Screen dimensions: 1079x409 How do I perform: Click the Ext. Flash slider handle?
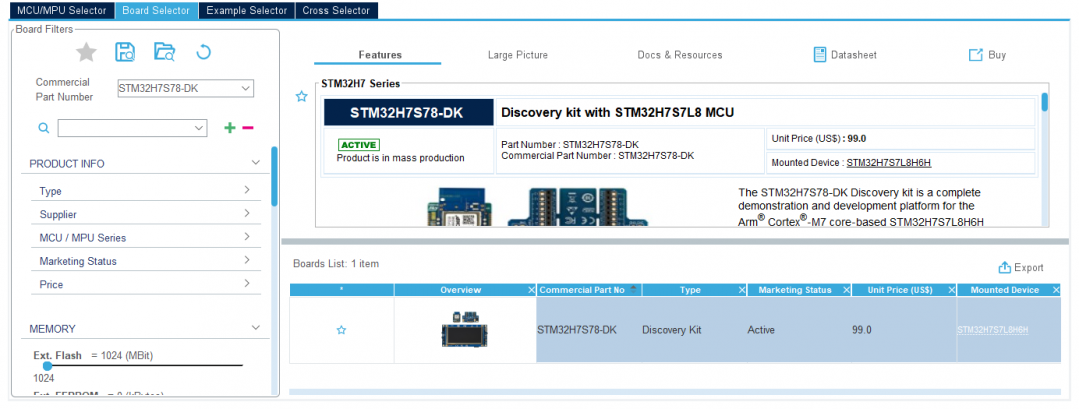(47, 366)
